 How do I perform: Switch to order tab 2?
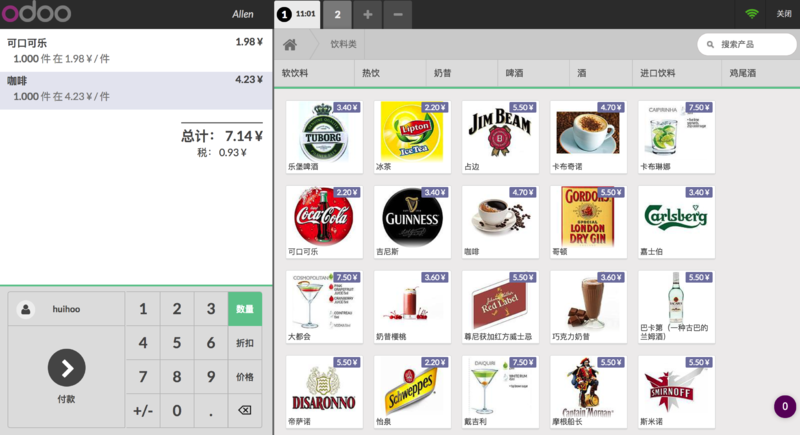point(337,14)
